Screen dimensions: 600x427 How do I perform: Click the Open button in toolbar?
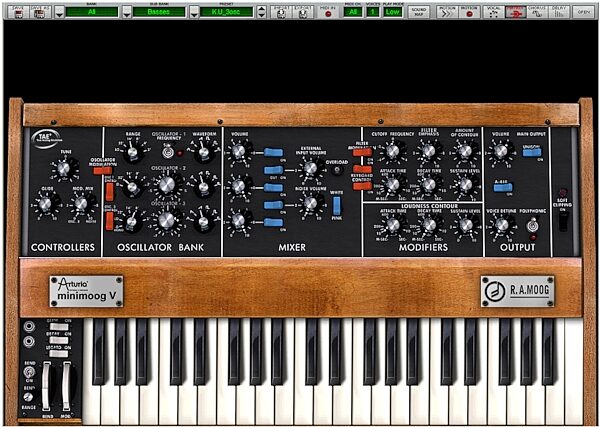pos(583,12)
